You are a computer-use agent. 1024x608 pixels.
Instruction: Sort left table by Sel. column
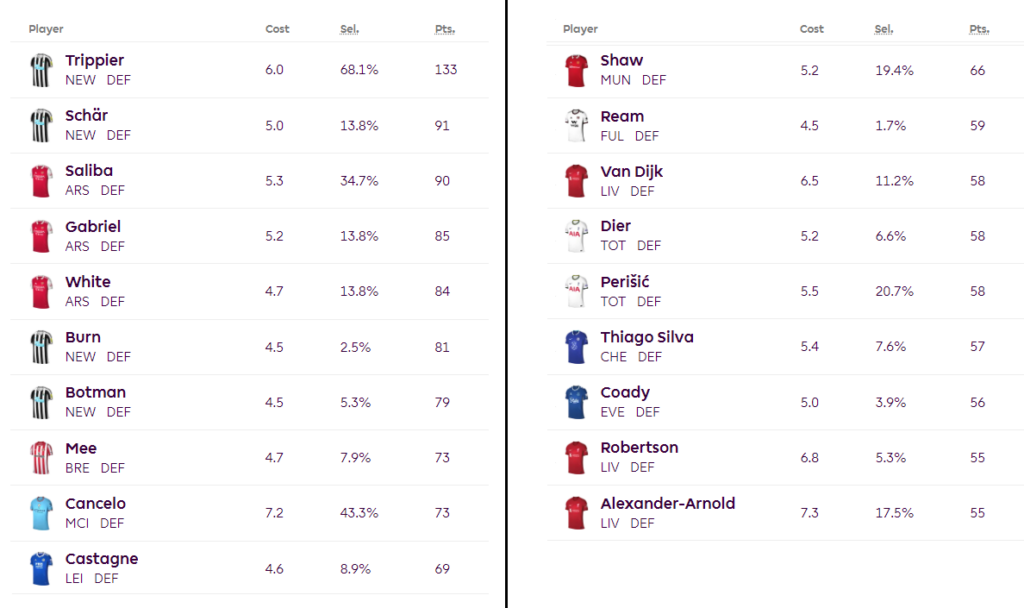click(x=349, y=29)
